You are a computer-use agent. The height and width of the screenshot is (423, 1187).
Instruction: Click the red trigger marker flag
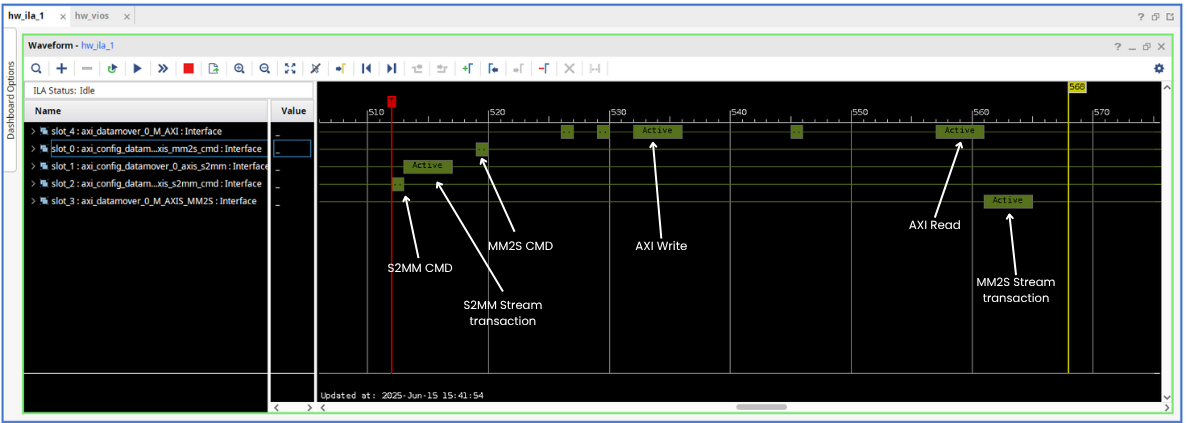coord(391,100)
